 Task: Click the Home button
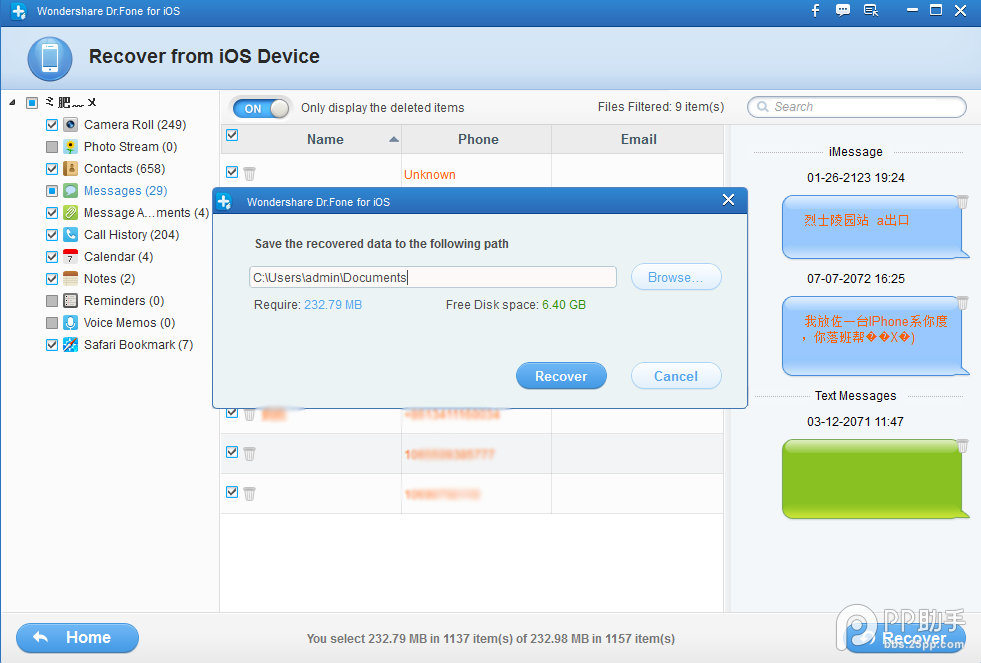(78, 638)
